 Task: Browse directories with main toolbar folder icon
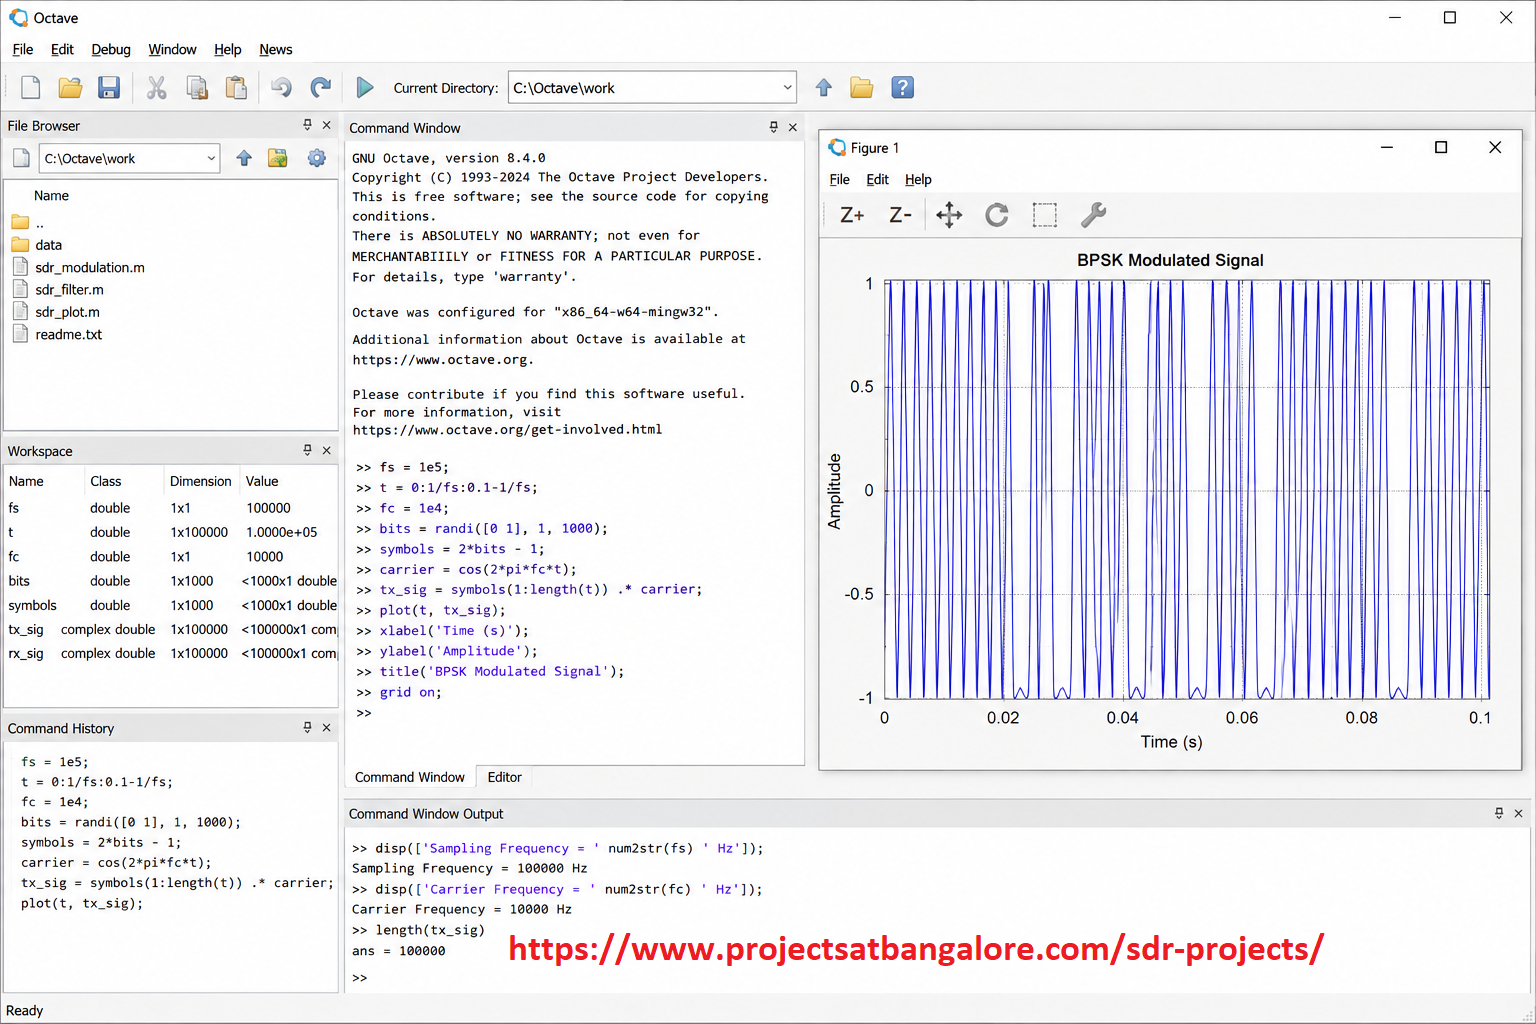[862, 88]
